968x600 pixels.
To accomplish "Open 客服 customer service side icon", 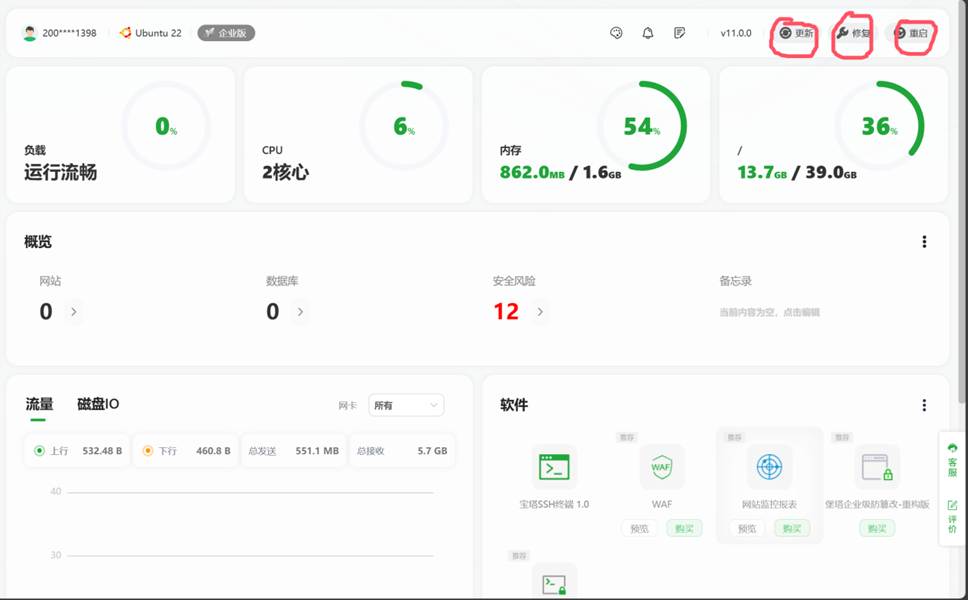I will tap(952, 459).
